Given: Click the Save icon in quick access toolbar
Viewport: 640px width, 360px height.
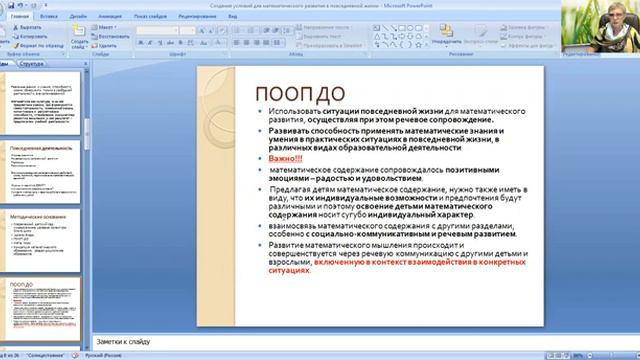Looking at the screenshot, I should tap(11, 6).
